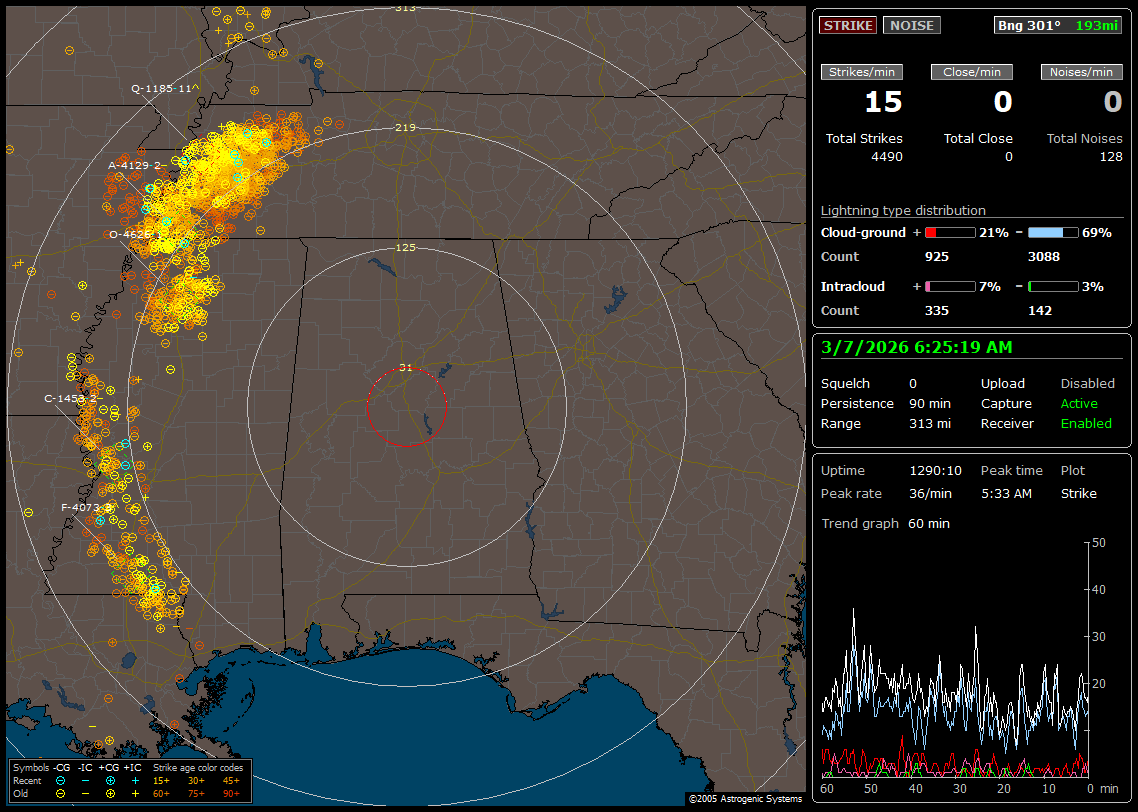Toggle the NOISE mode button
This screenshot has height=812, width=1138.
coord(911,25)
